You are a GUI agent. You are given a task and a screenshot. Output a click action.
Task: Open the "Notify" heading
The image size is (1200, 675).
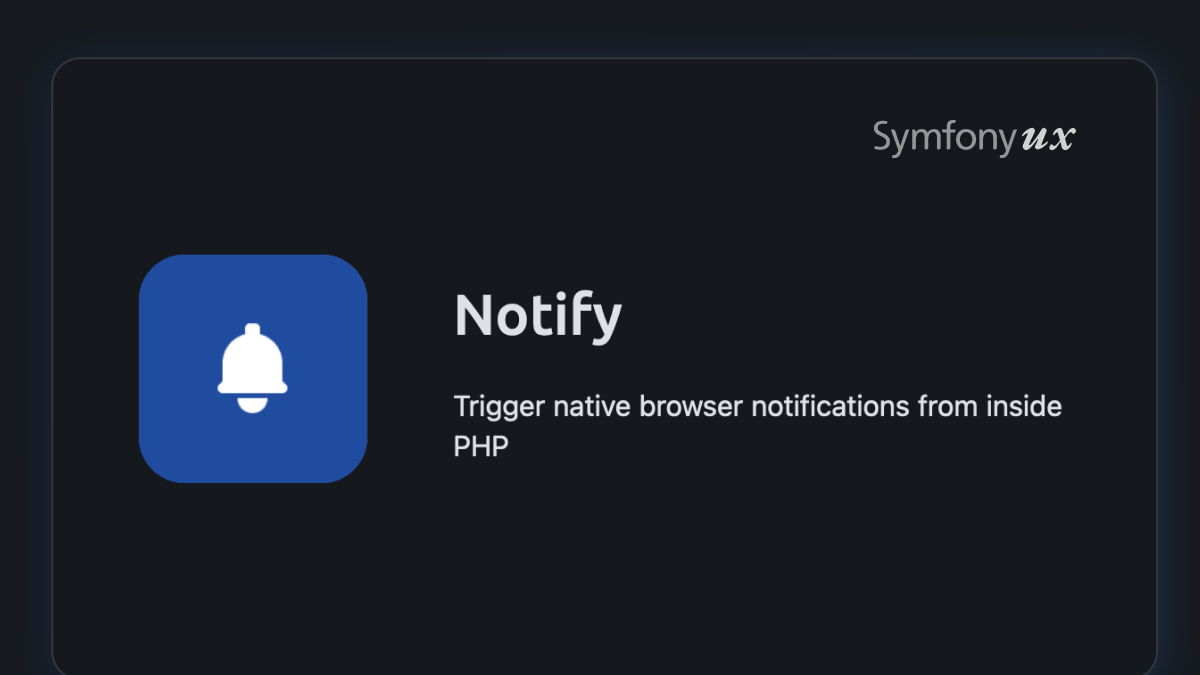538,316
